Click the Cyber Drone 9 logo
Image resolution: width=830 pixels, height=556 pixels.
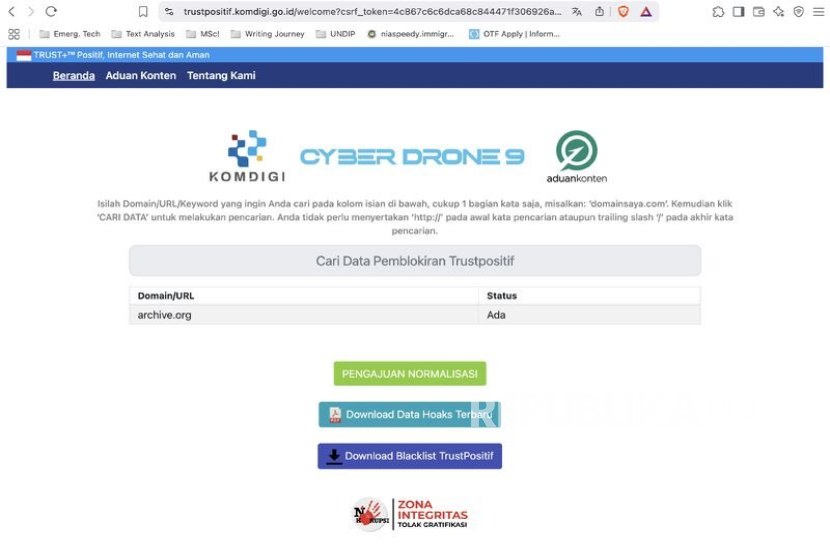[x=412, y=157]
